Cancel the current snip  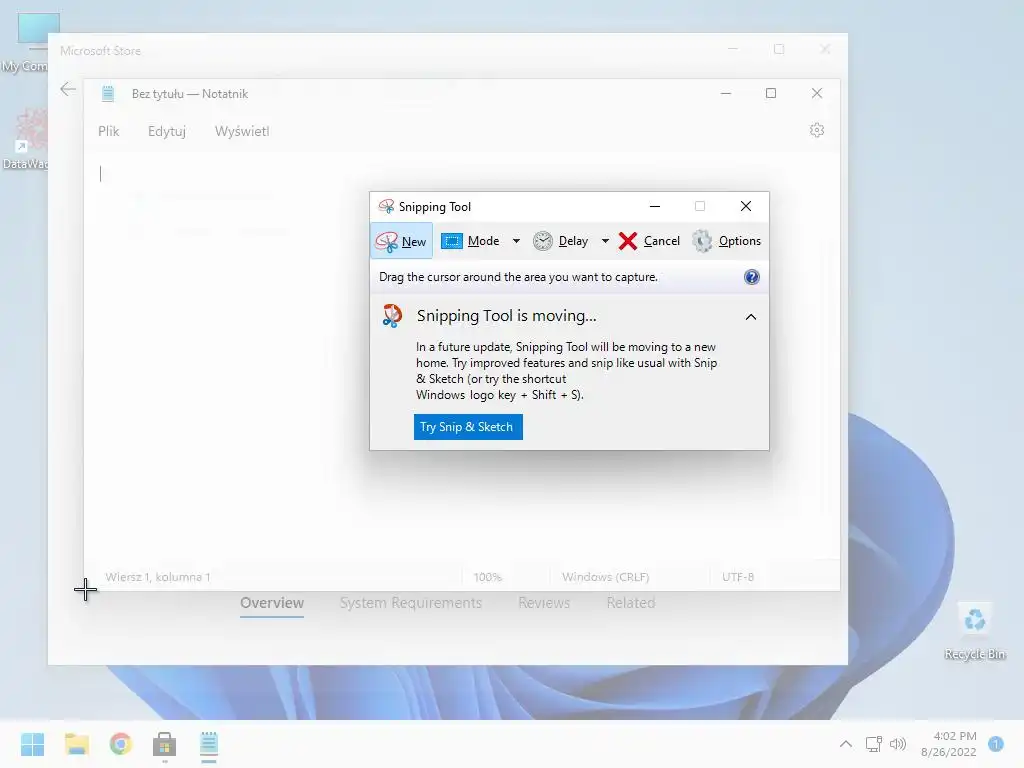649,241
